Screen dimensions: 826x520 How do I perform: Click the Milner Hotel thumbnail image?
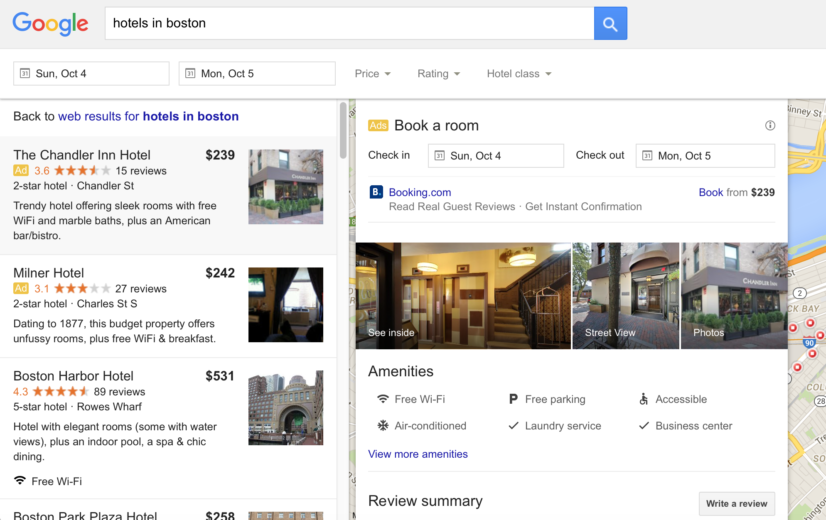click(x=286, y=305)
